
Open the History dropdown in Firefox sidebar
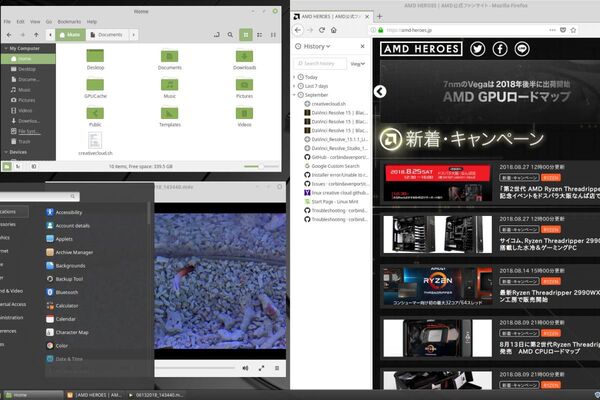pyautogui.click(x=313, y=46)
